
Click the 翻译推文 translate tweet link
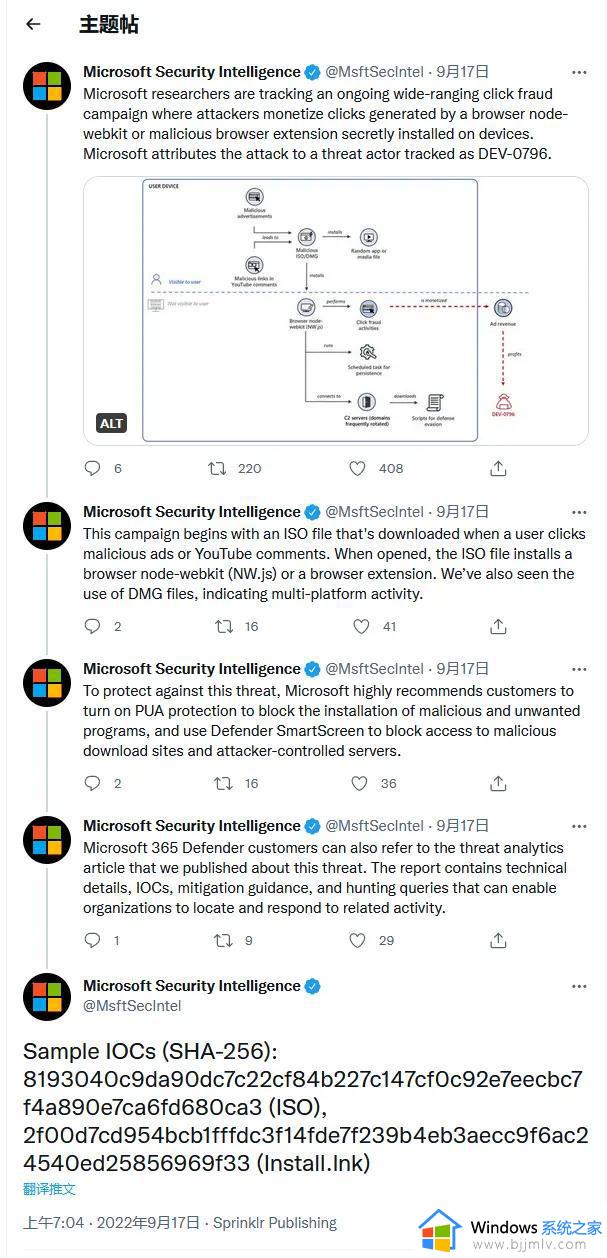pos(49,1189)
